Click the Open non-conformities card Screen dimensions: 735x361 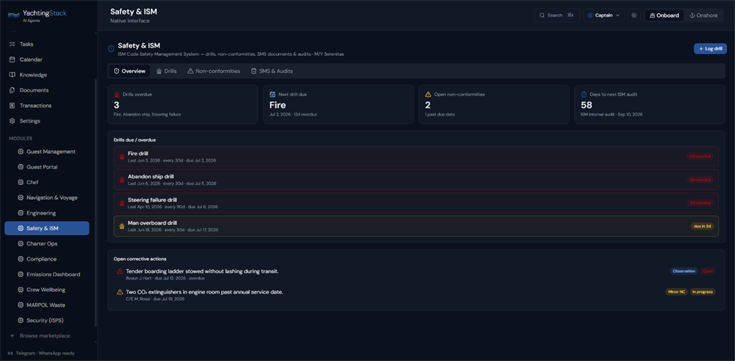494,104
